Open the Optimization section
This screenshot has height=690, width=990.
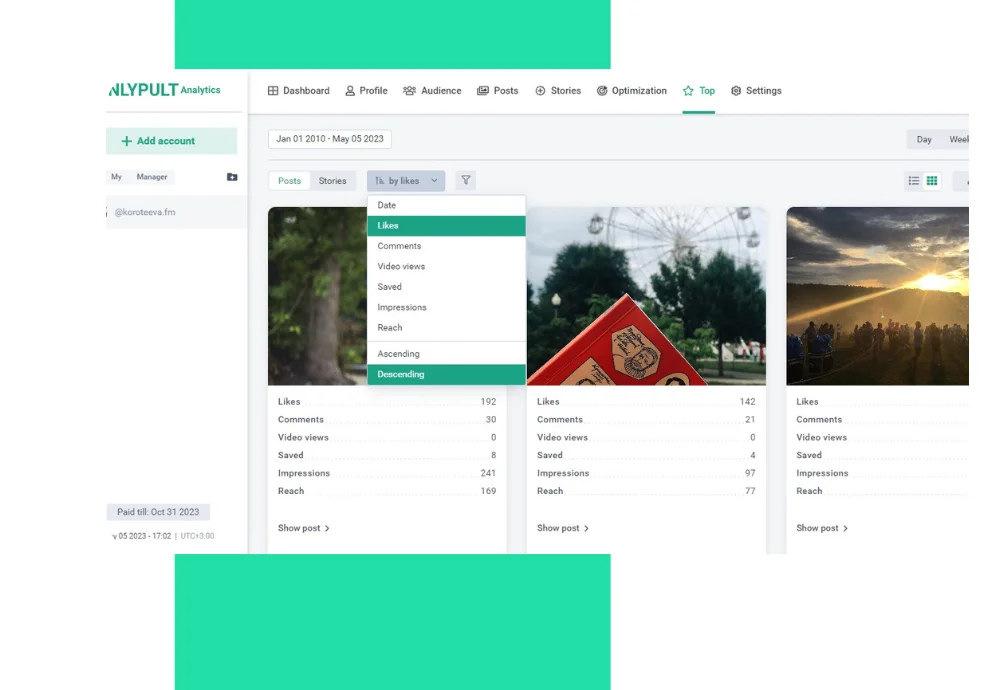click(631, 91)
